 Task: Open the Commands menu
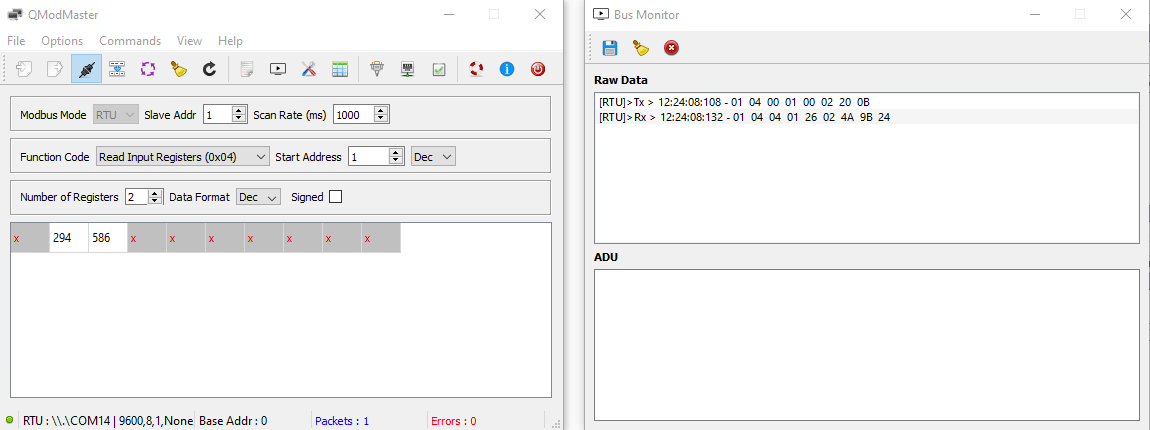(130, 41)
